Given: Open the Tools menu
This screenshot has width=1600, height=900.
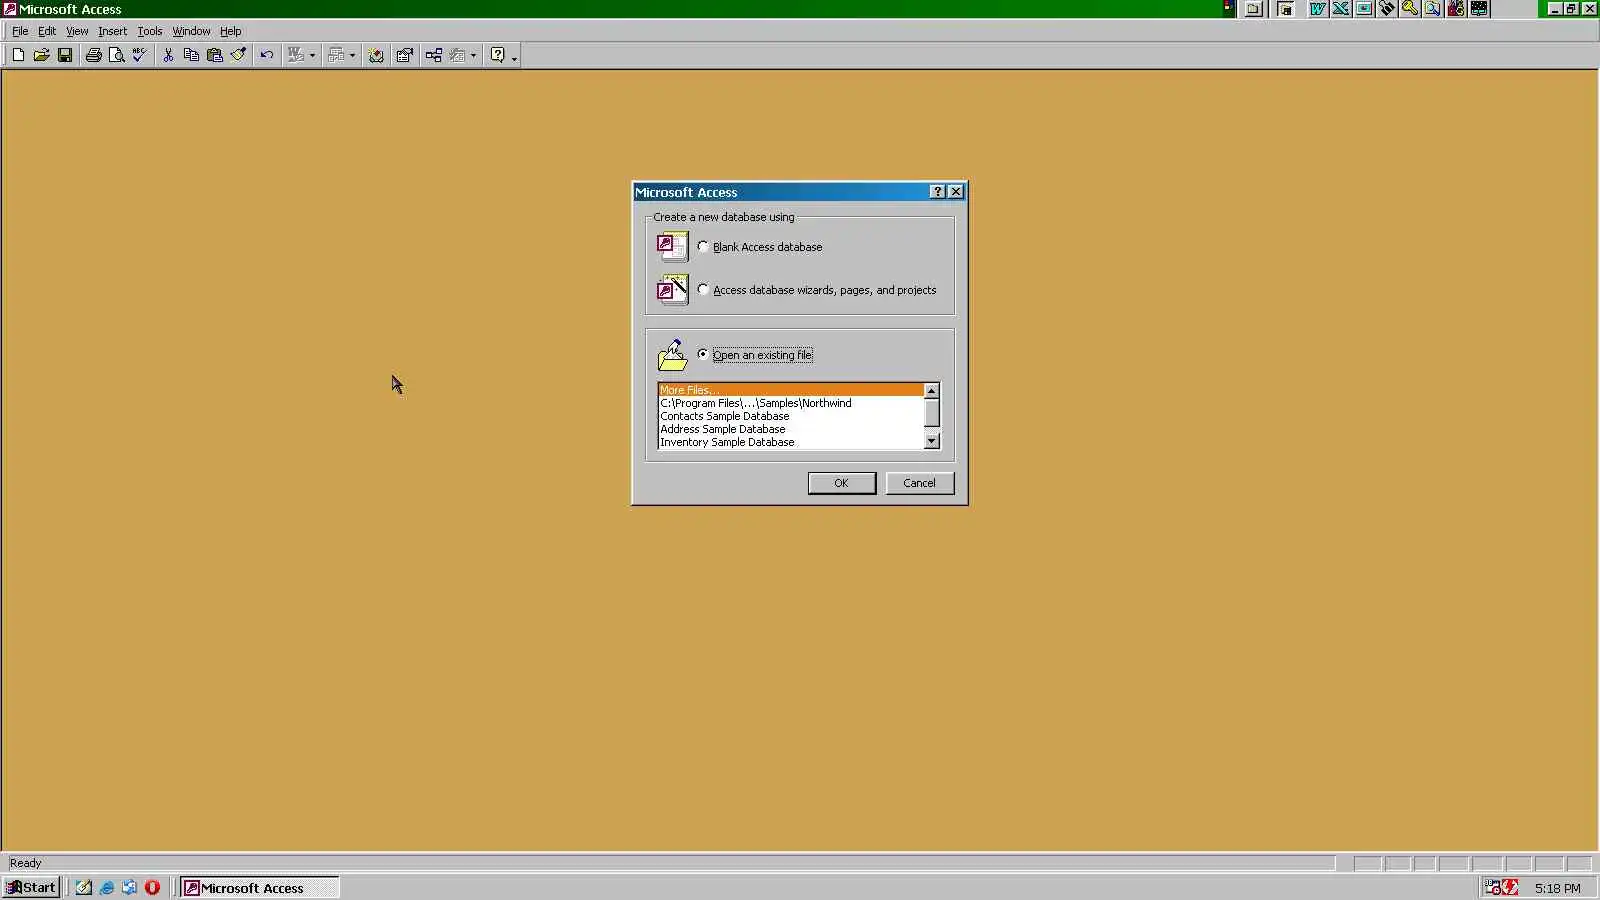Looking at the screenshot, I should tap(150, 31).
